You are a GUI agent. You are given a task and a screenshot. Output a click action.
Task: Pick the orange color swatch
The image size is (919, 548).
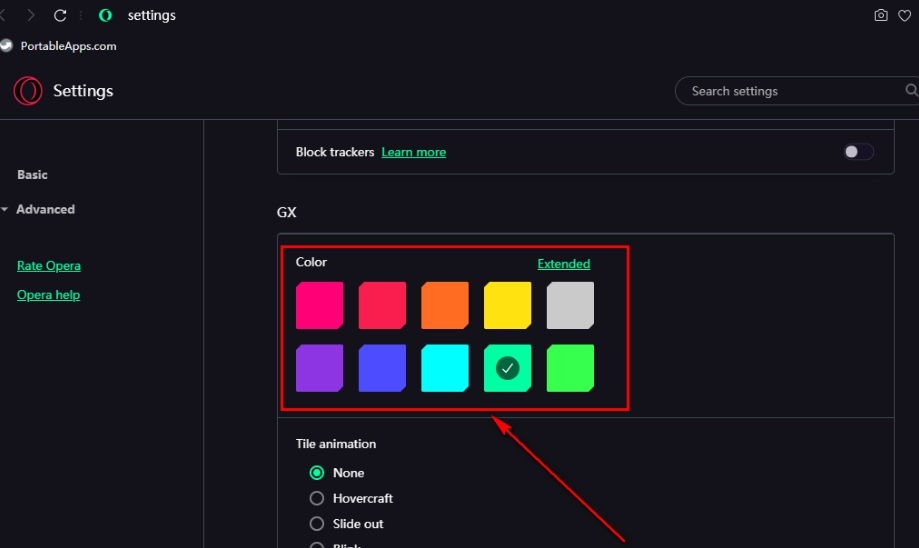[445, 305]
